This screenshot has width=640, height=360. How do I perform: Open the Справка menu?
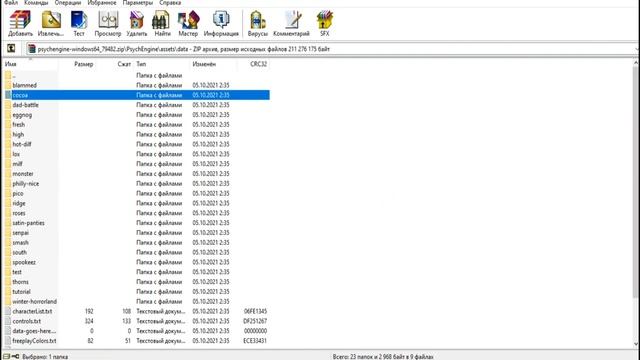[170, 2]
